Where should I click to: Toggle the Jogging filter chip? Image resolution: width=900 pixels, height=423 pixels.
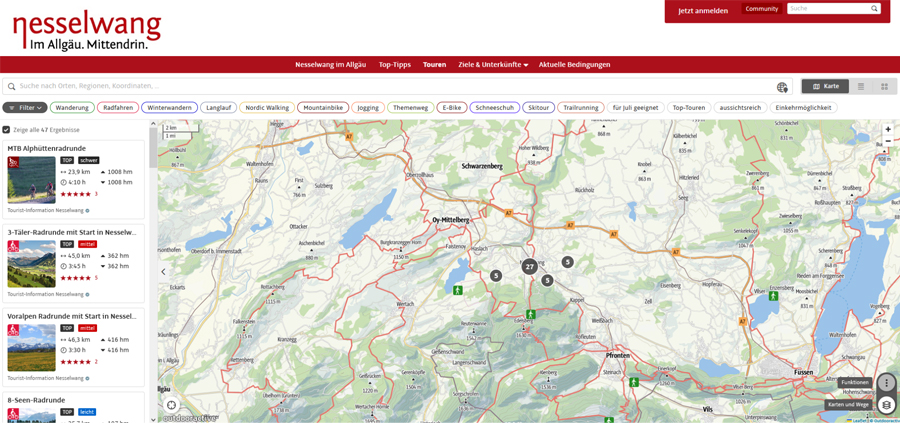click(x=368, y=107)
